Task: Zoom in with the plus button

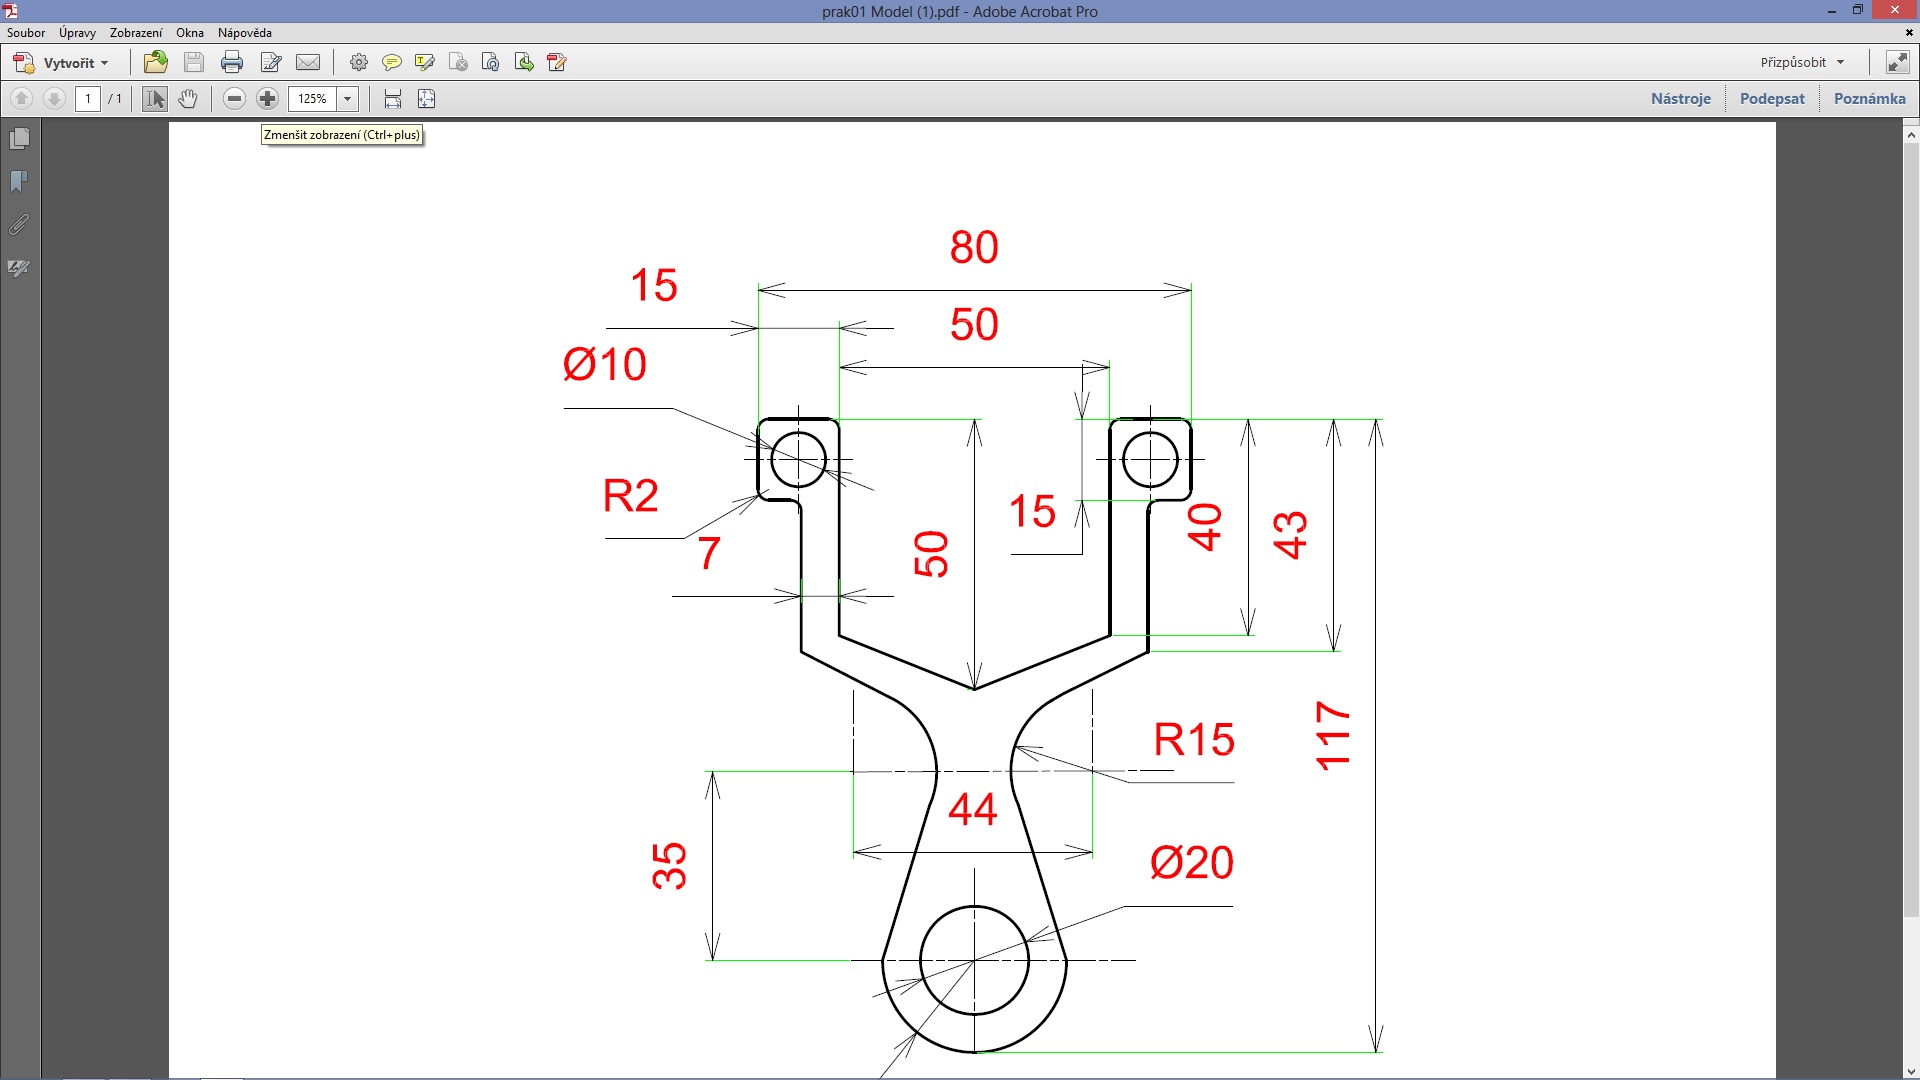Action: pos(267,98)
